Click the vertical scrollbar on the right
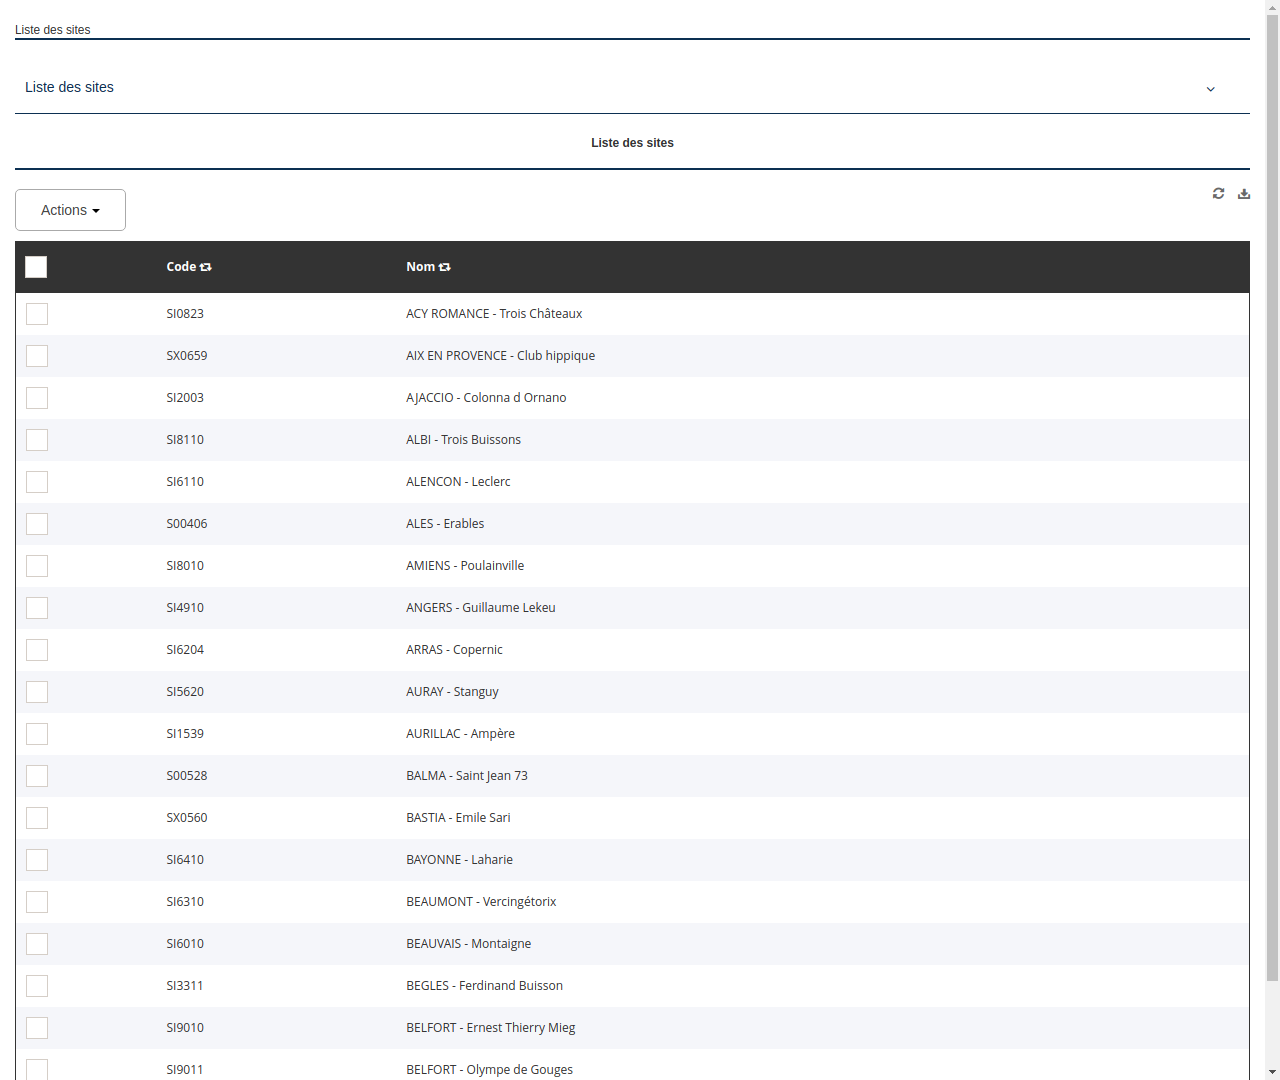This screenshot has height=1080, width=1280. pos(1271,540)
